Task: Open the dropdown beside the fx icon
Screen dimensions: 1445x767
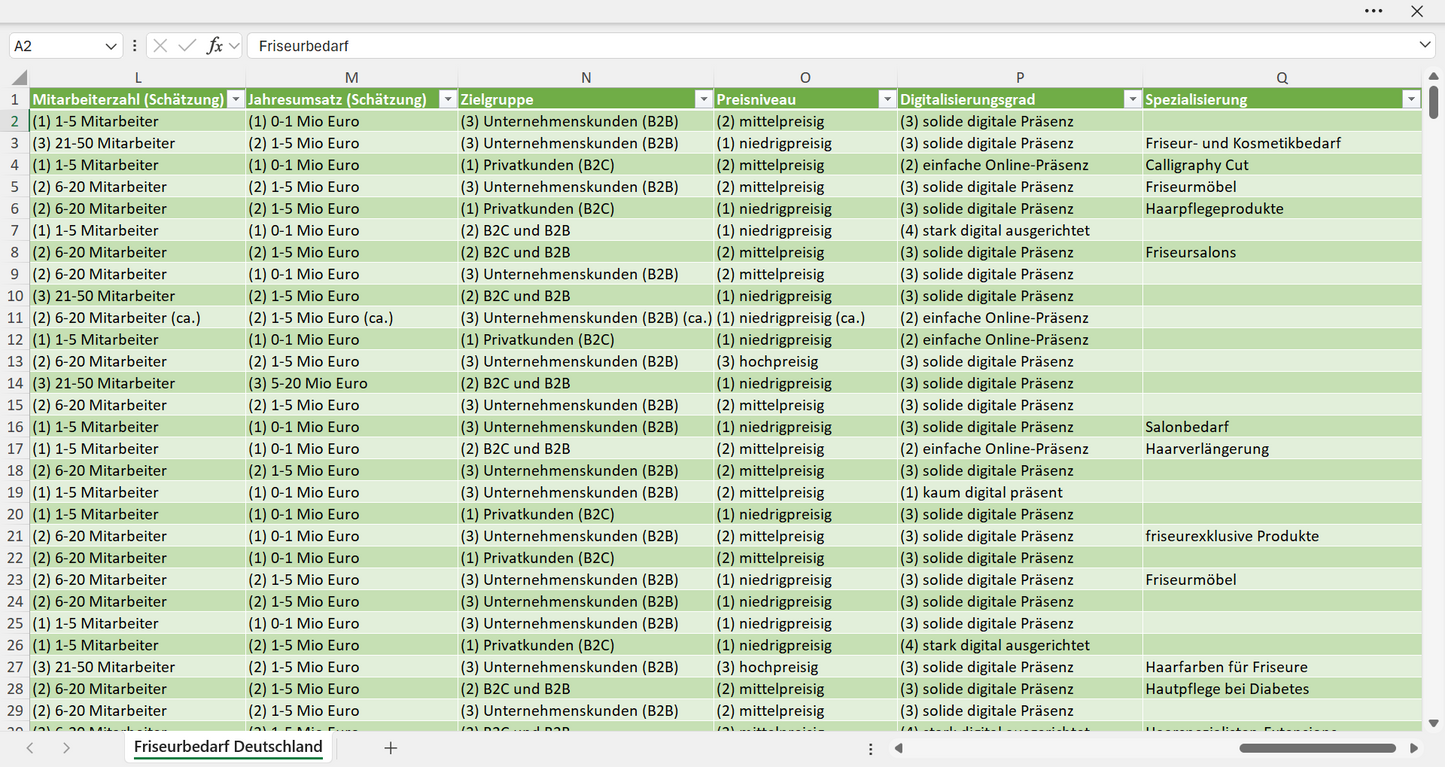Action: [234, 46]
